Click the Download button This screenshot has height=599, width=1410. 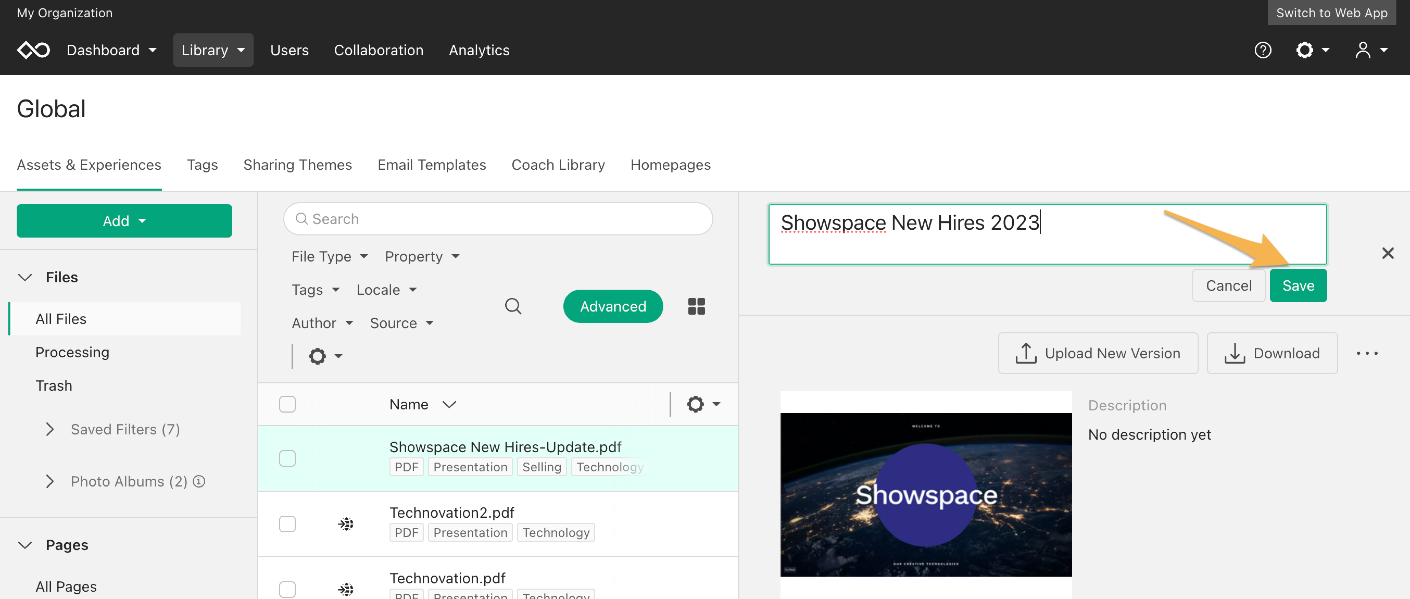(x=1272, y=353)
